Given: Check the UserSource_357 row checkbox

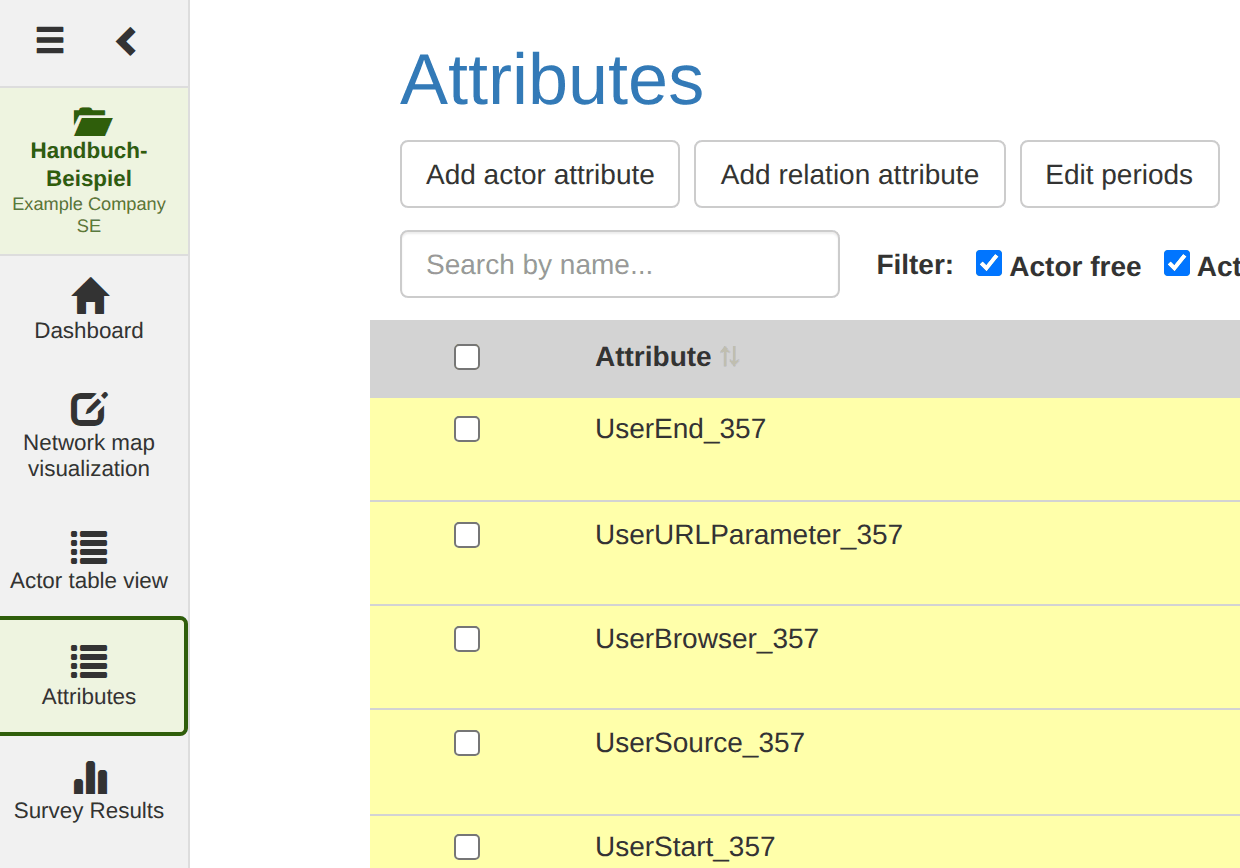Looking at the screenshot, I should point(467,743).
